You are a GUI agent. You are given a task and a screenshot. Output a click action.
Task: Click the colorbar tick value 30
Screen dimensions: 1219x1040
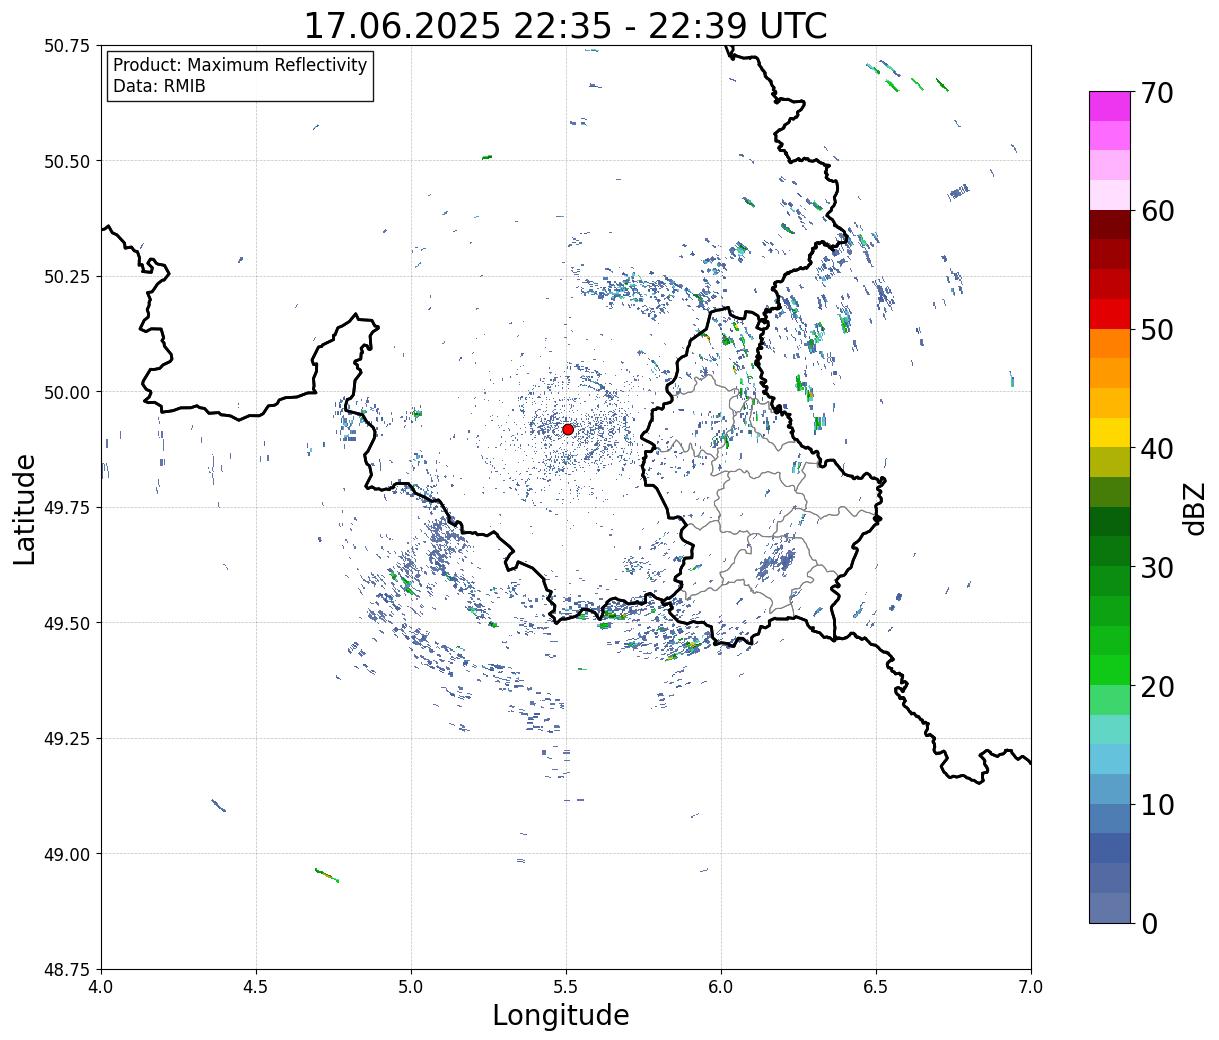pos(1156,568)
